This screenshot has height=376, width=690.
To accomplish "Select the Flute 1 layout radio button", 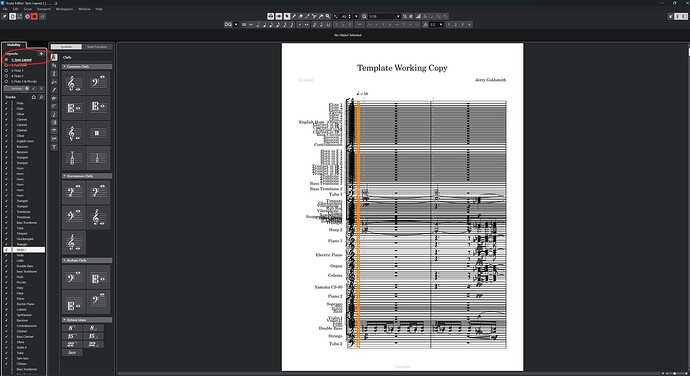I will click(x=6, y=70).
